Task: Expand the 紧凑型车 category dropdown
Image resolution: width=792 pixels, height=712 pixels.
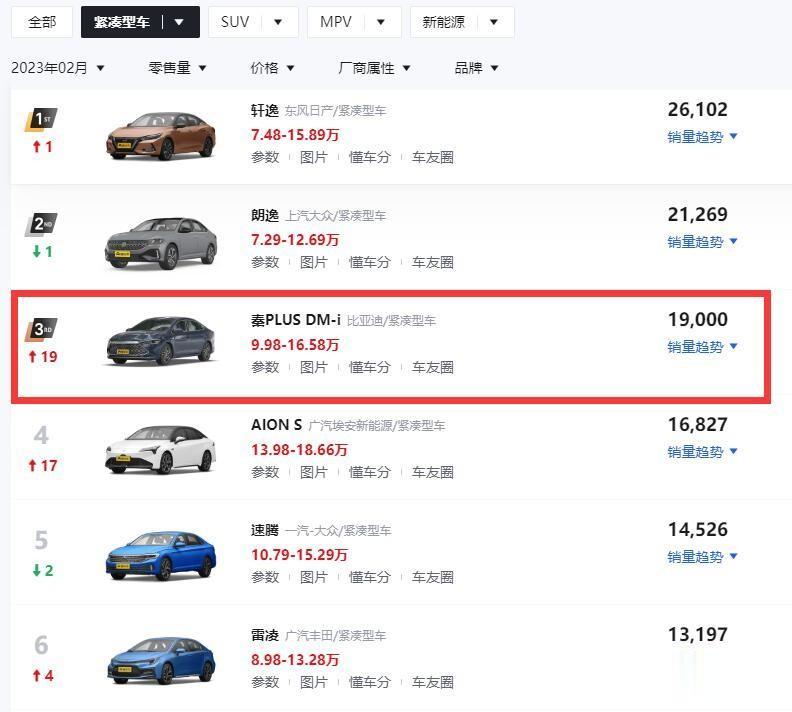Action: [179, 22]
